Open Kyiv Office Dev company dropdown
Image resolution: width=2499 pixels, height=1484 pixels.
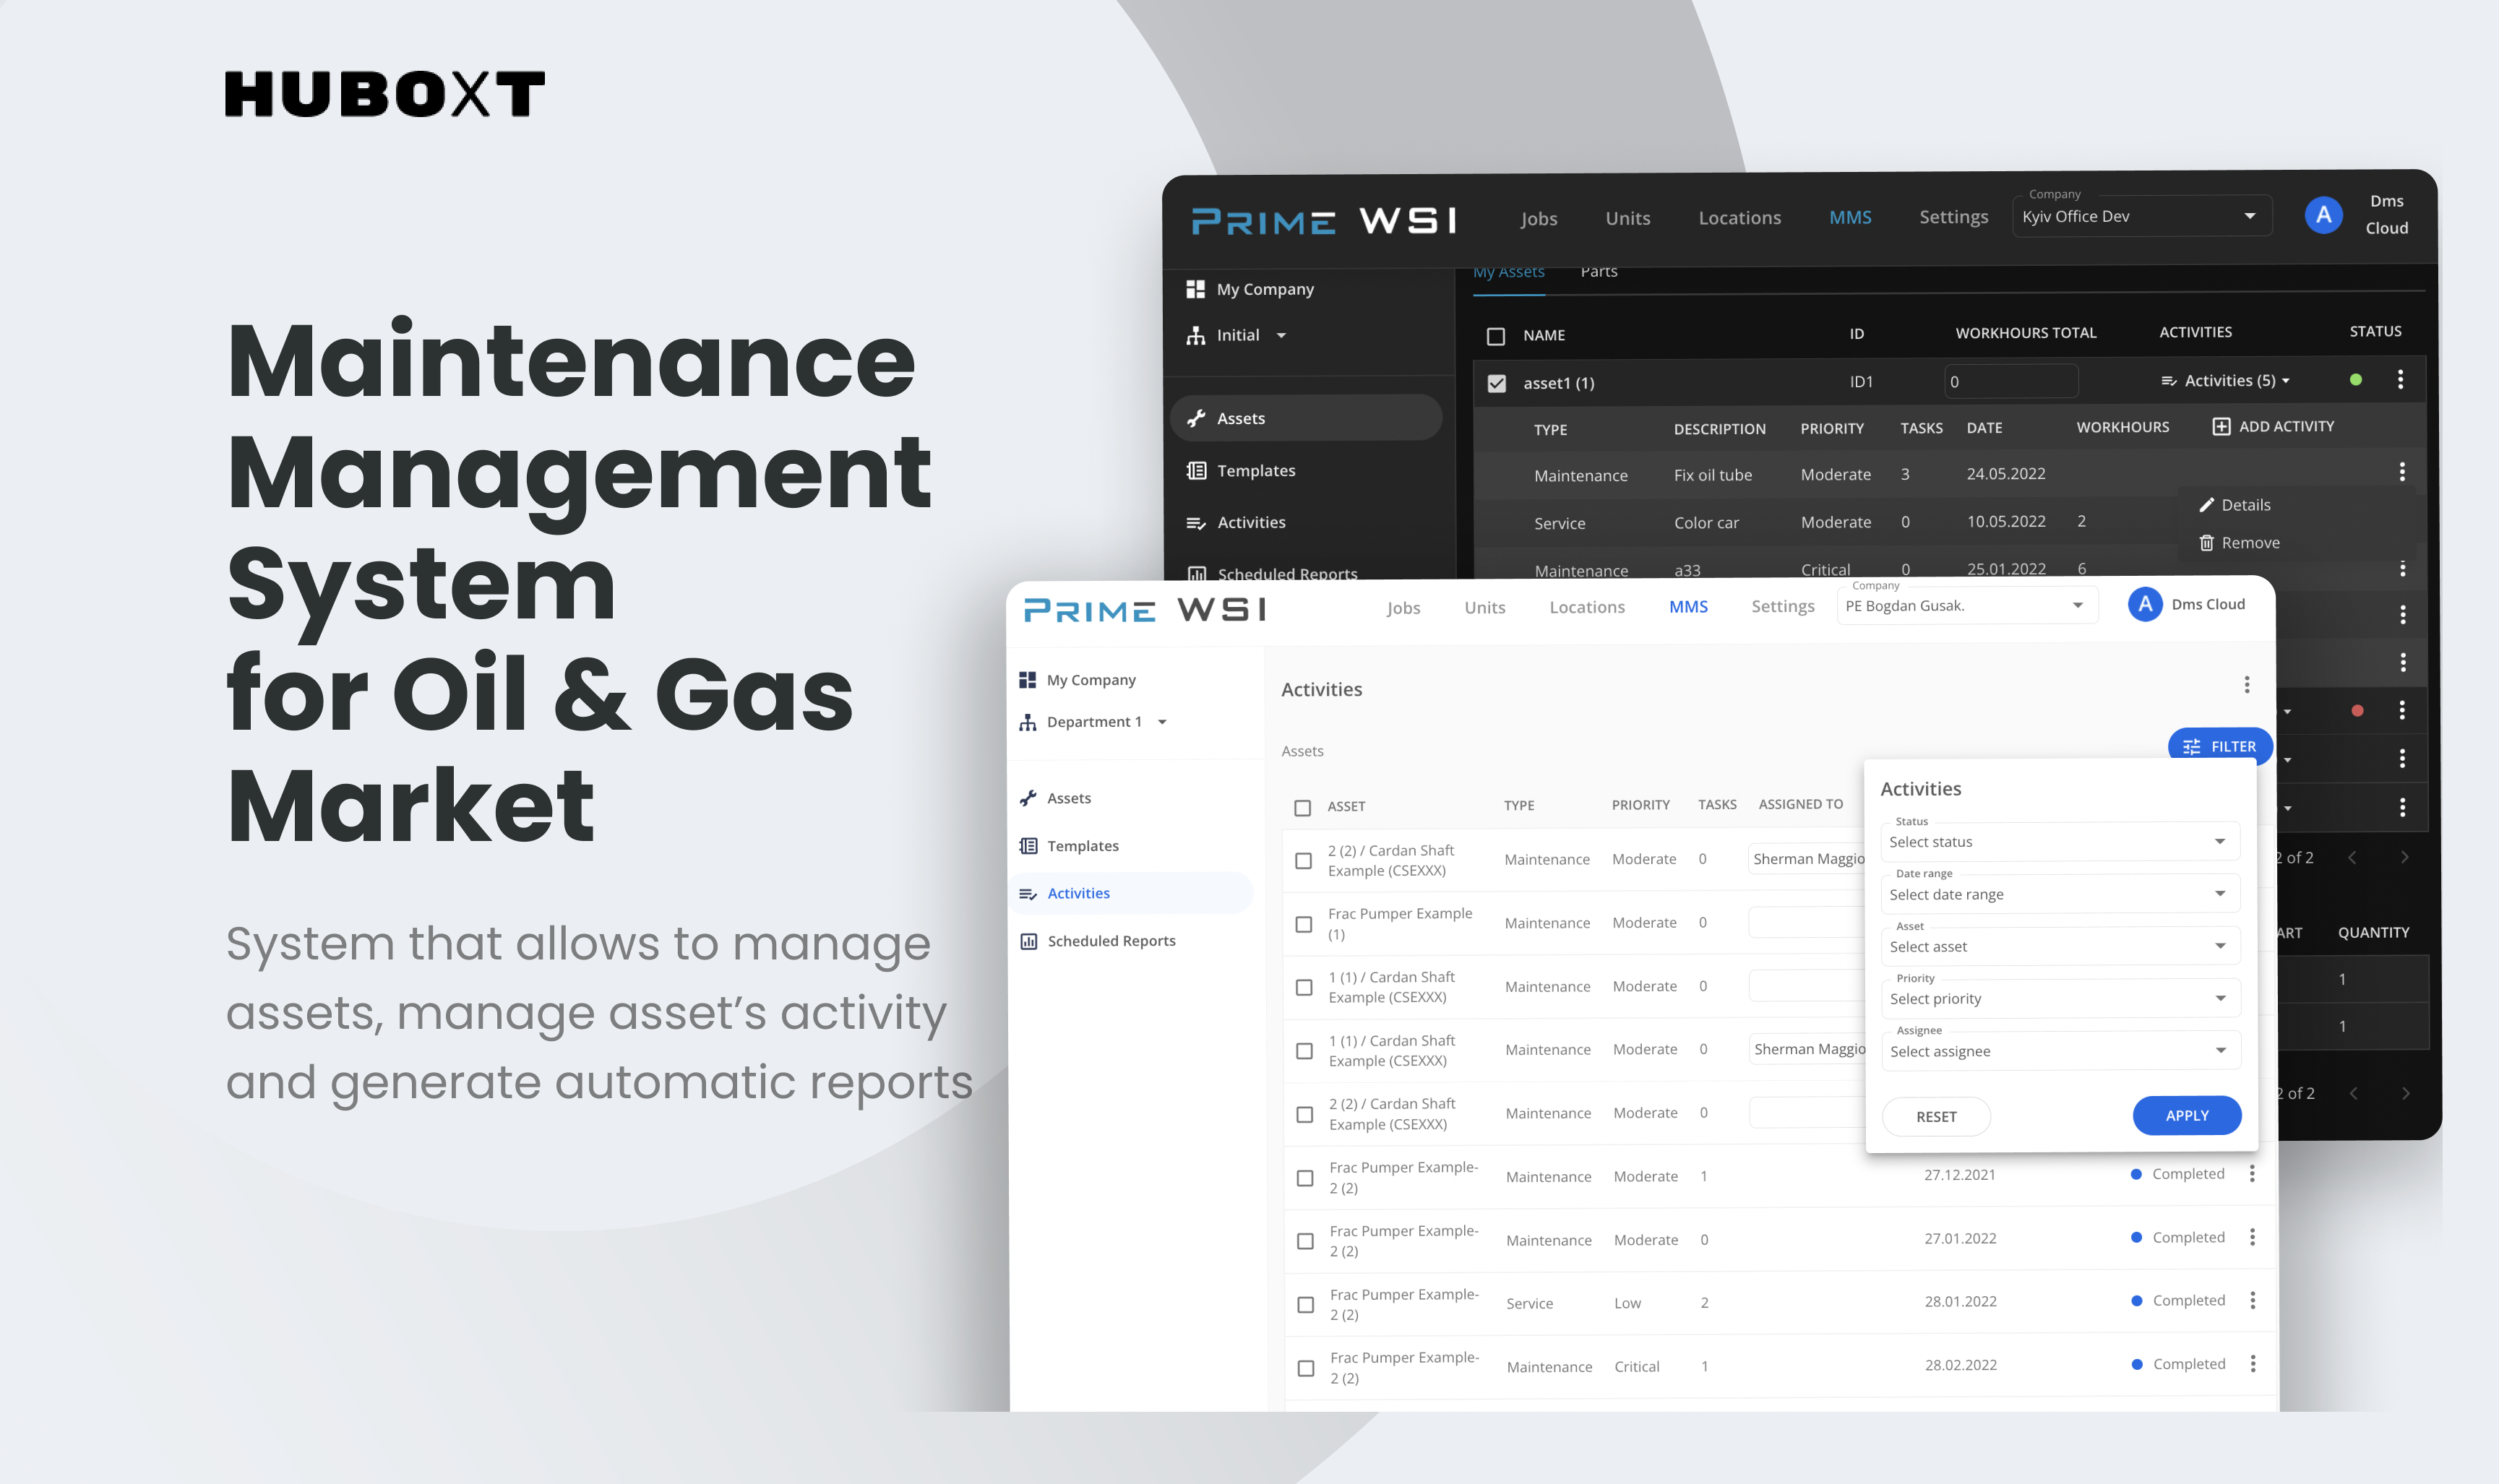[2141, 216]
